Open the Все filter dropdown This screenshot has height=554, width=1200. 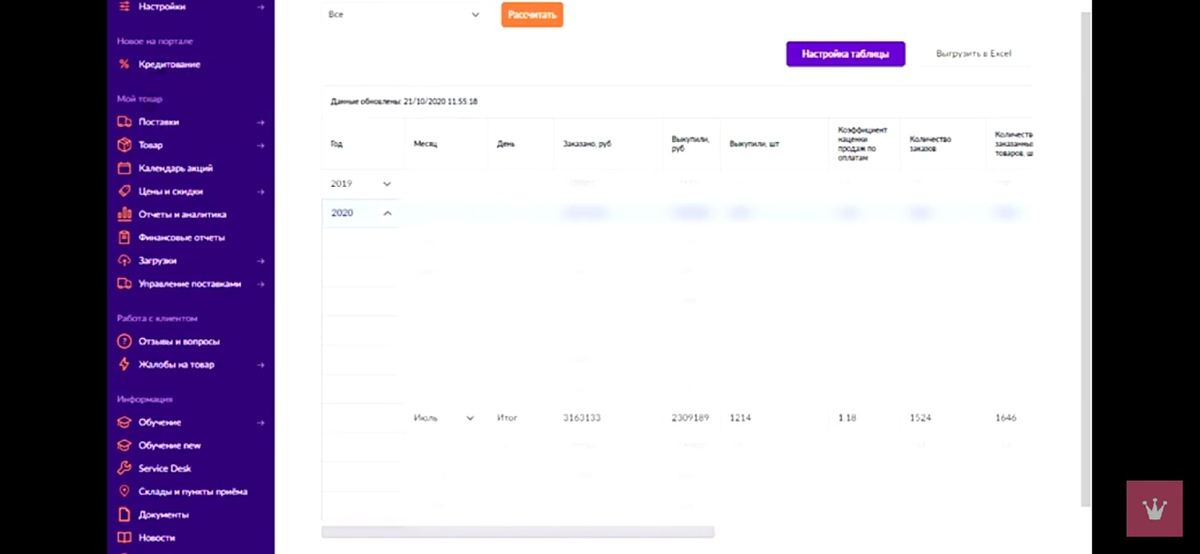404,14
